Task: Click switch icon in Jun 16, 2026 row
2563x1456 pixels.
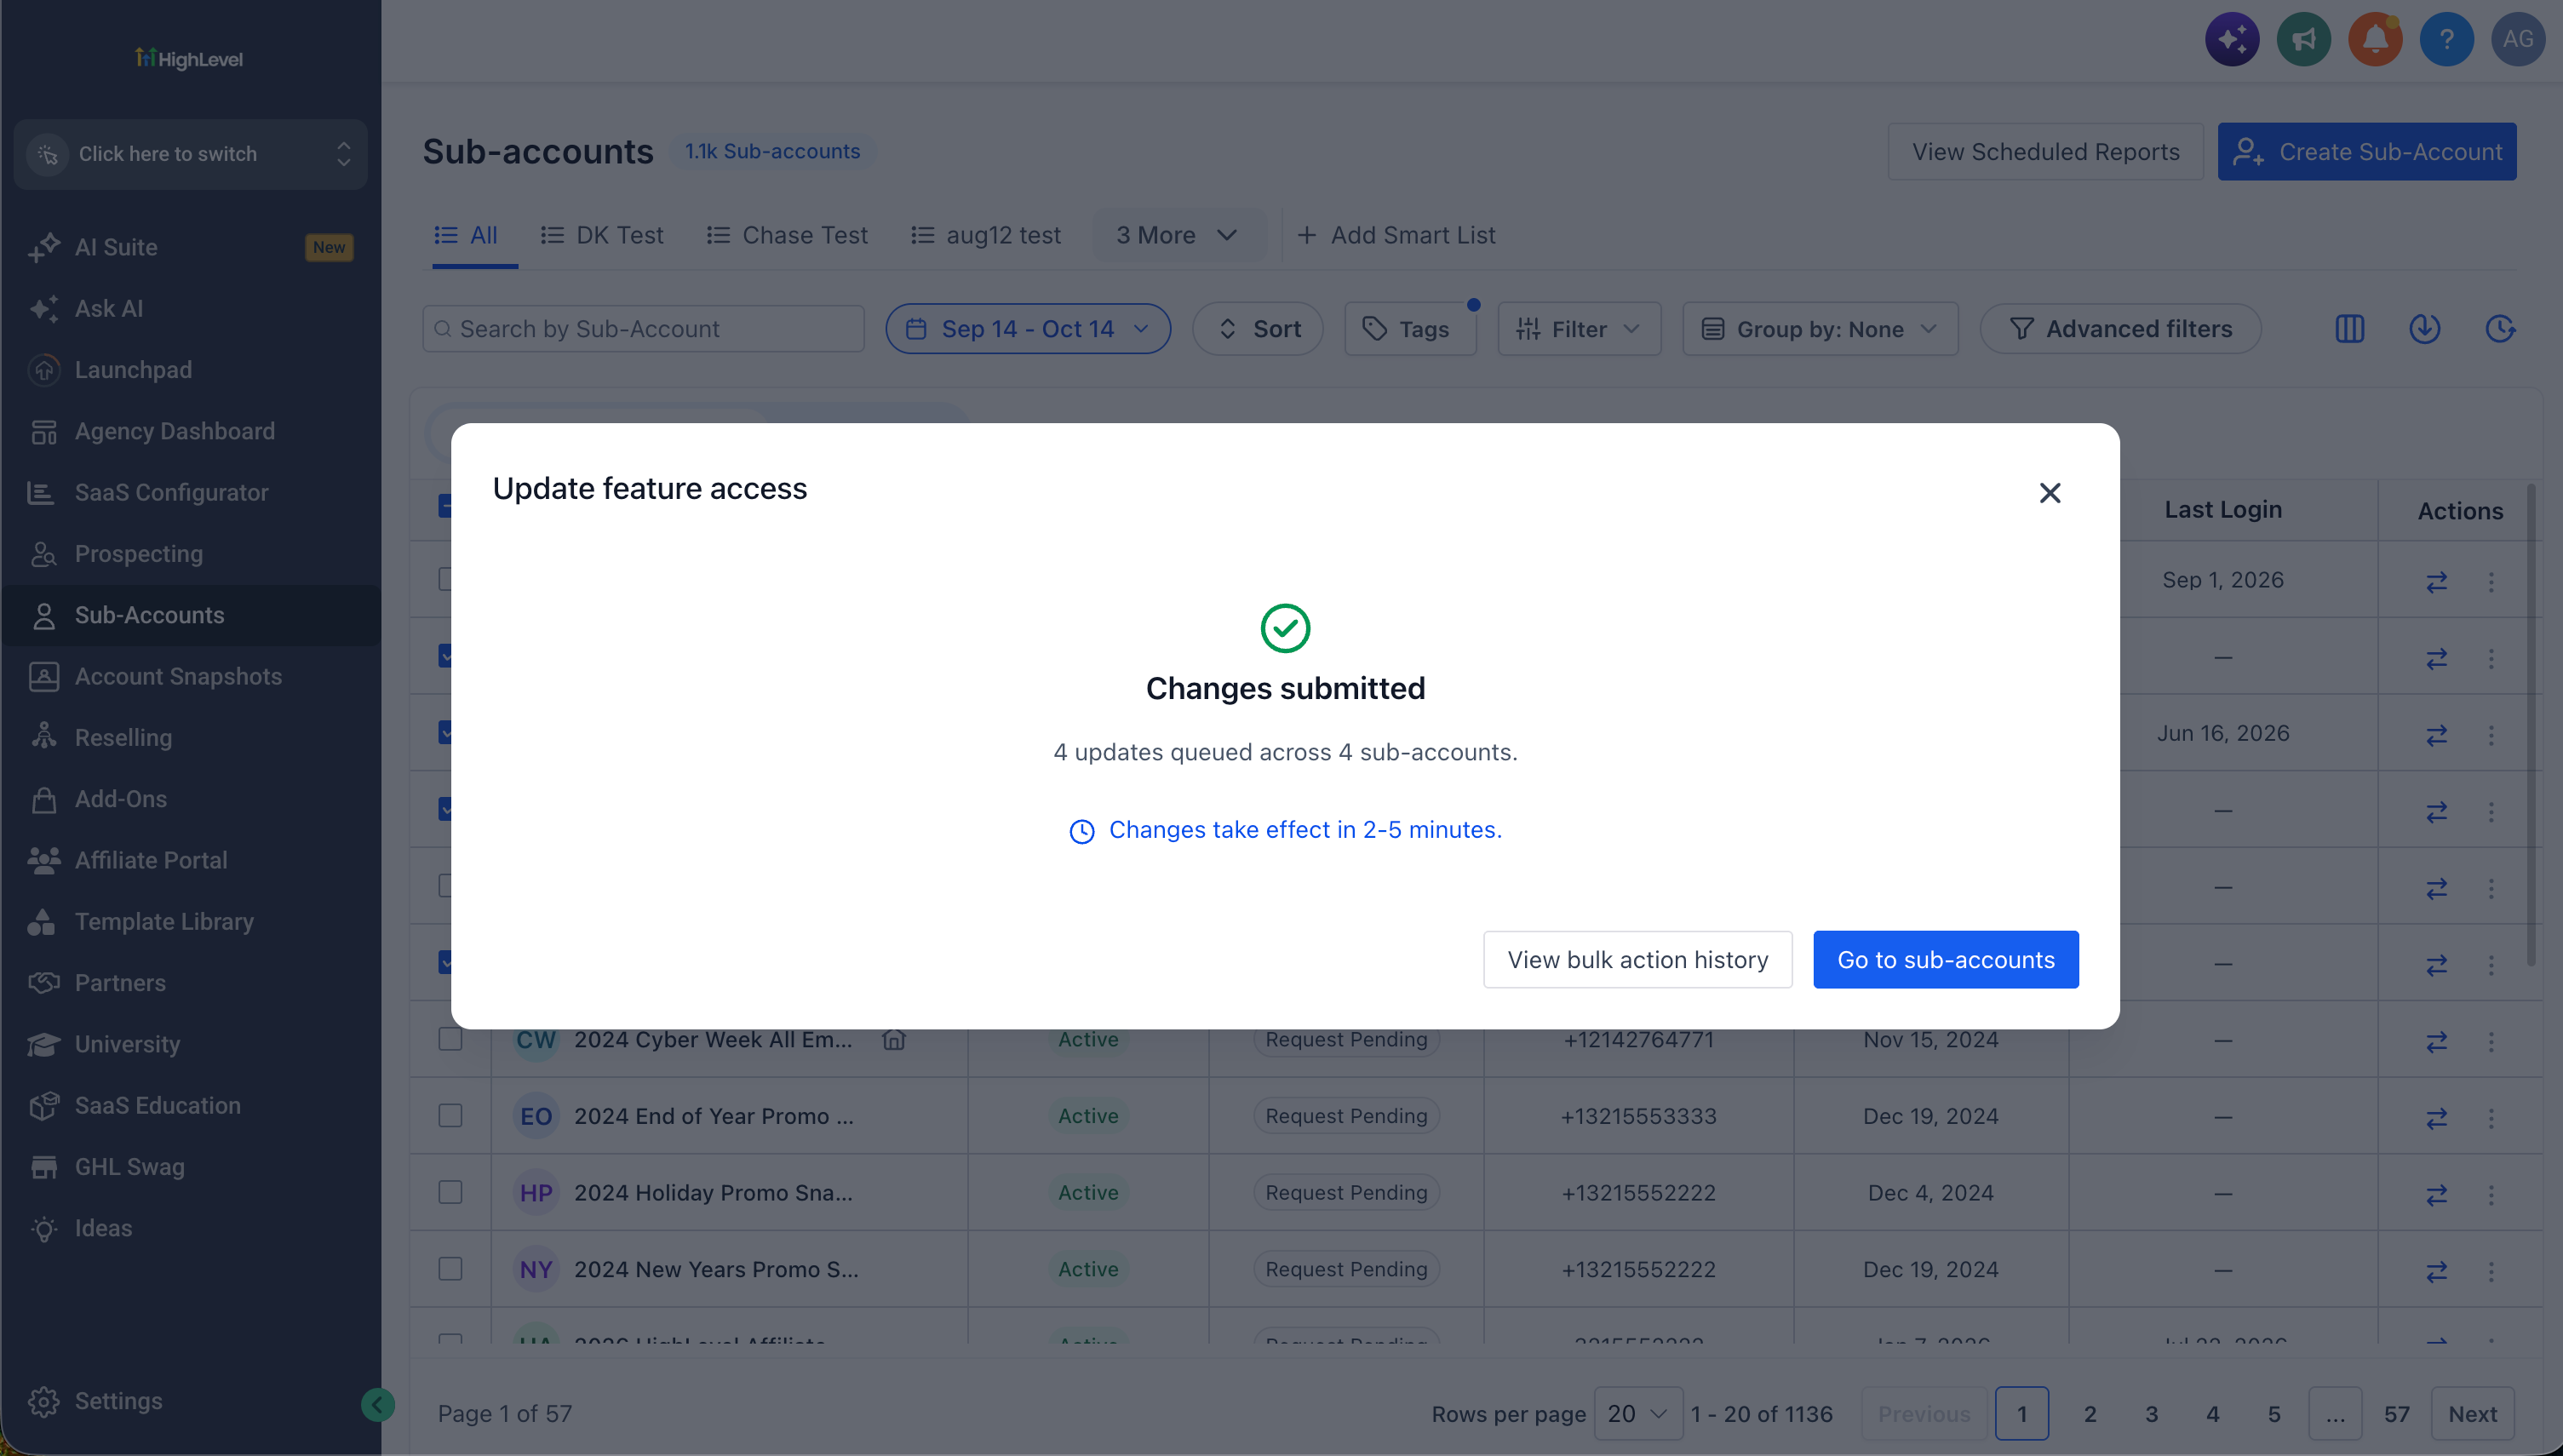Action: click(2436, 735)
